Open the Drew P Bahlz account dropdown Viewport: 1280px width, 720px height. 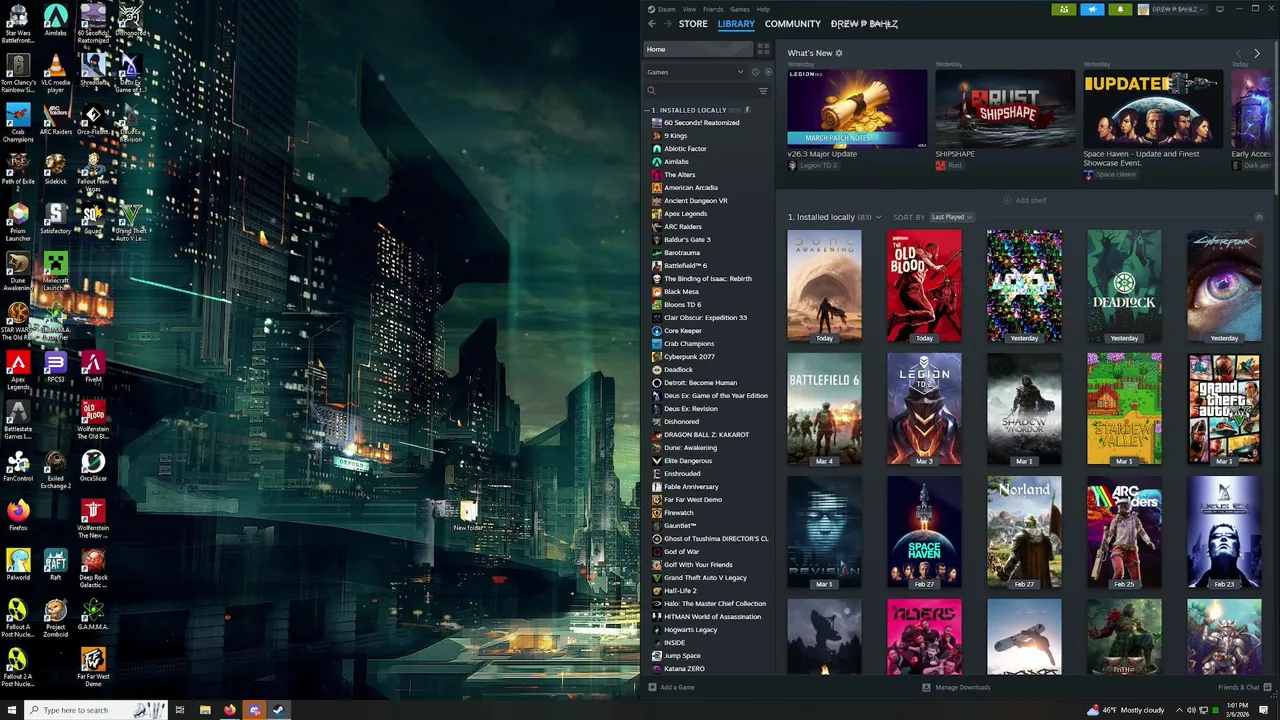1172,9
